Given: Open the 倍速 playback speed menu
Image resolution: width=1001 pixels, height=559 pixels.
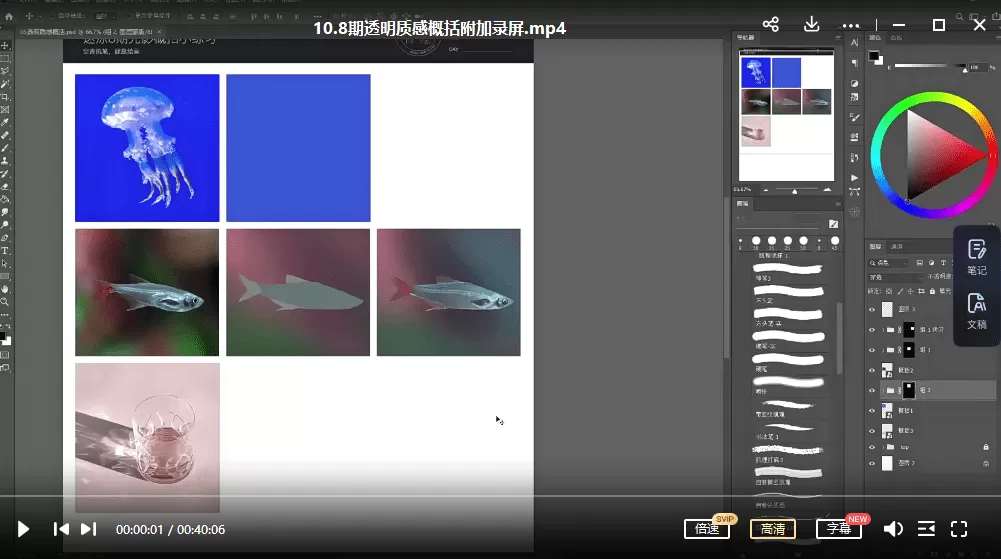Looking at the screenshot, I should click(x=706, y=529).
